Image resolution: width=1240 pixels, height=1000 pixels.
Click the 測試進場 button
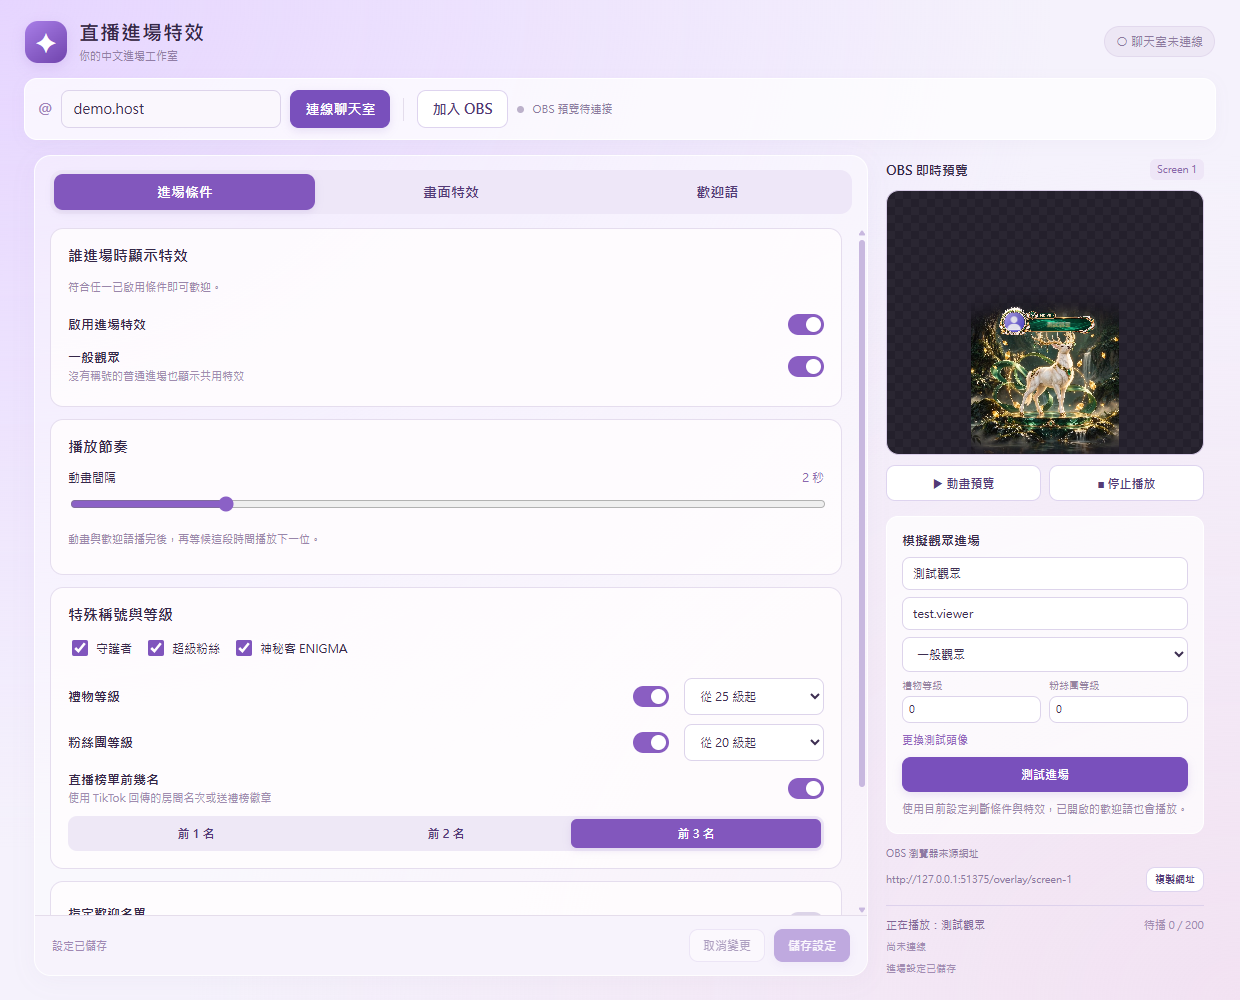[1045, 774]
